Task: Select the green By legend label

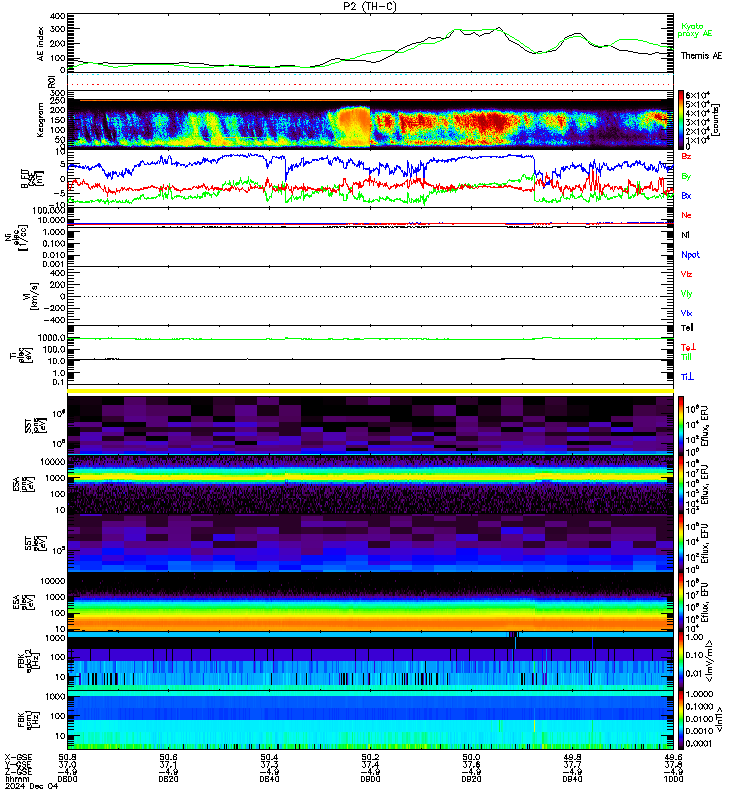Action: tap(686, 177)
